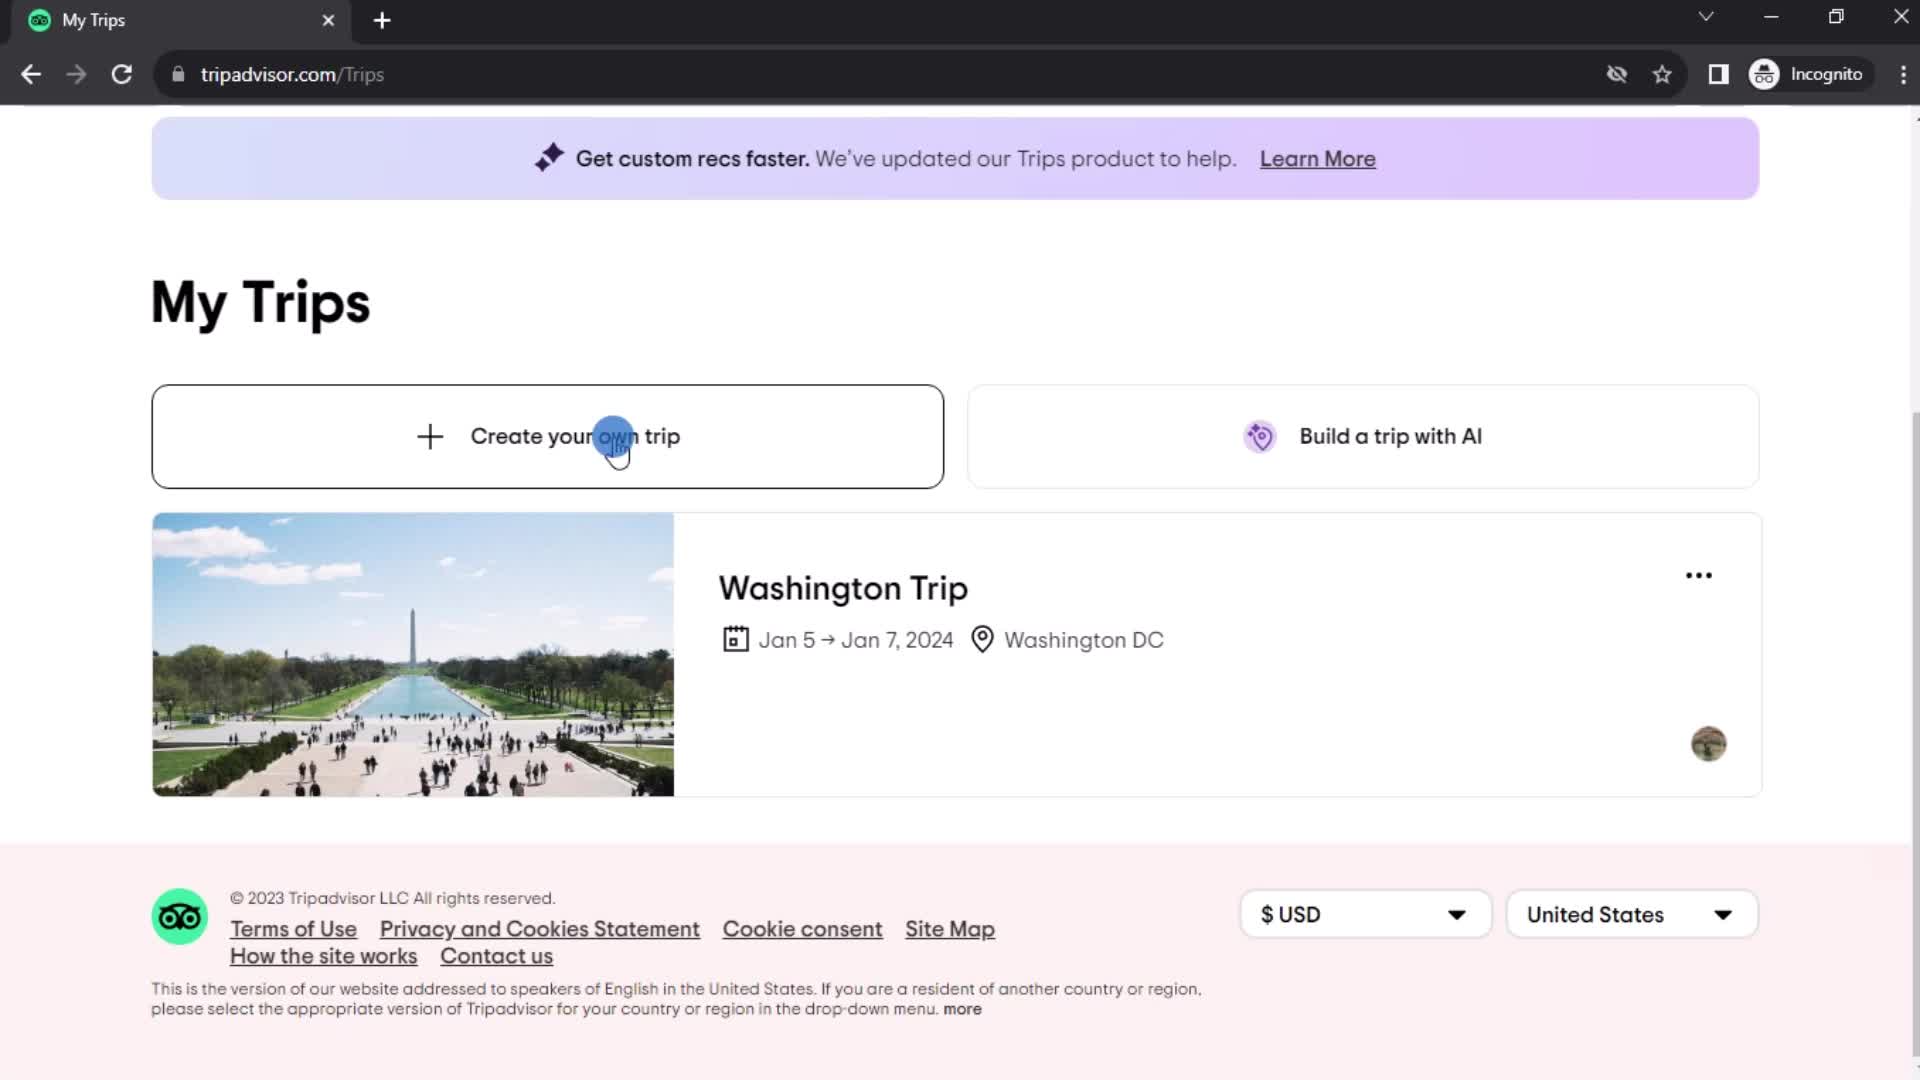This screenshot has width=1920, height=1080.
Task: Click the profile avatar thumbnail in bottom right
Action: point(1710,744)
